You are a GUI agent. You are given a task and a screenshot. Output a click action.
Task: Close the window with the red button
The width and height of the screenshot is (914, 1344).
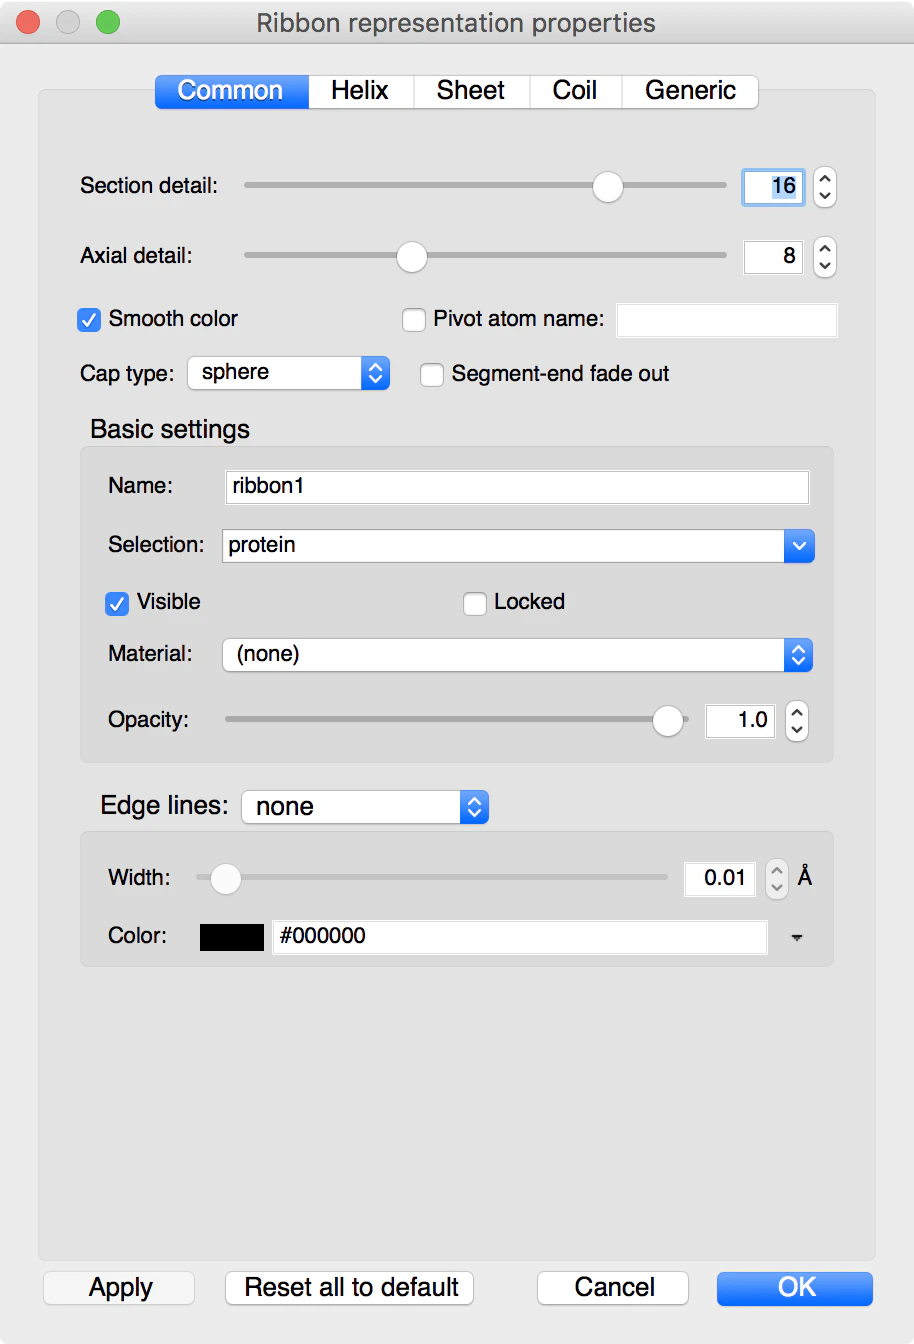pos(28,22)
